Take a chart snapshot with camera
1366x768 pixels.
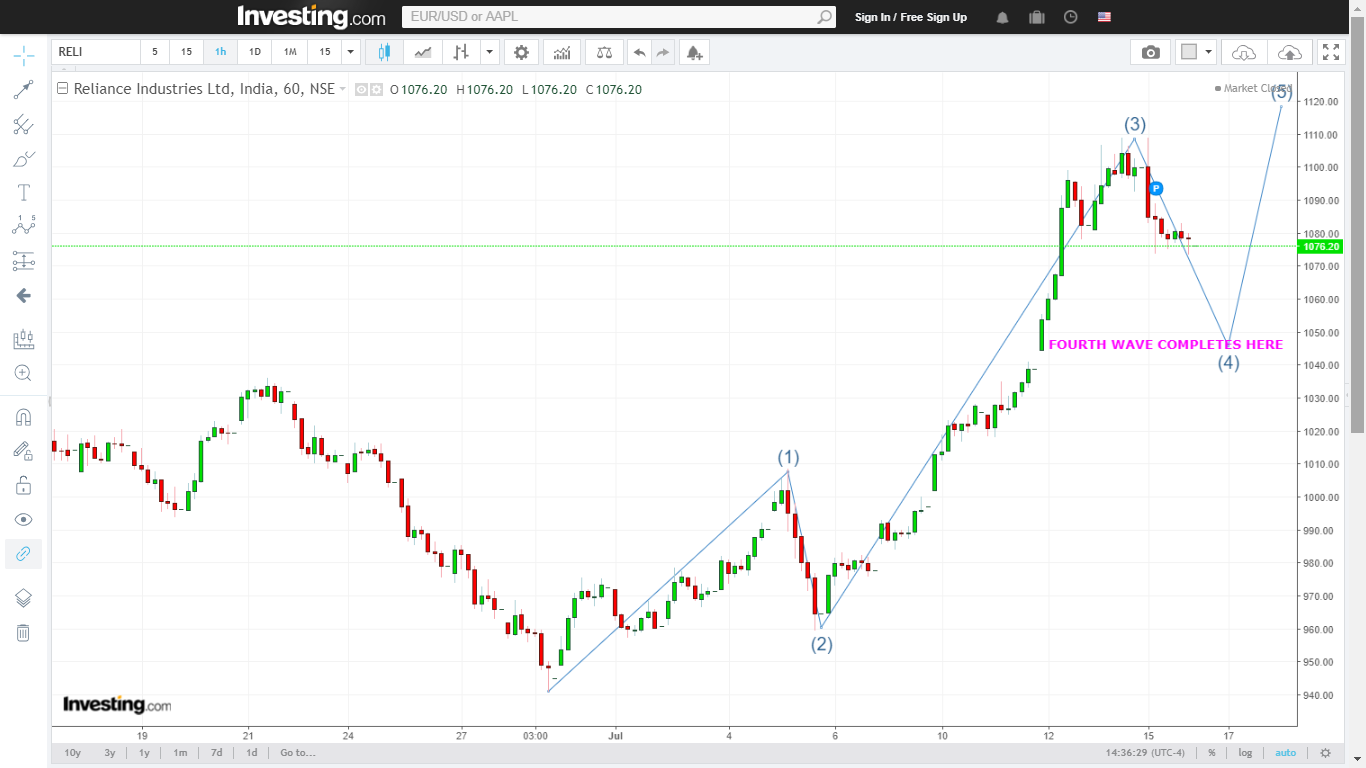tap(1151, 52)
